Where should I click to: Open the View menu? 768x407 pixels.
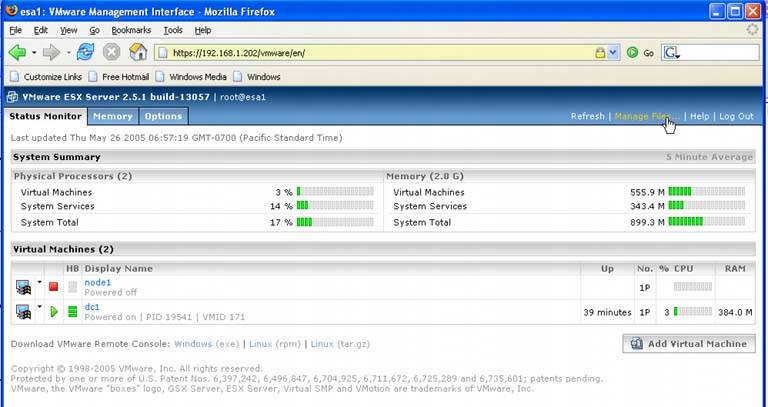pyautogui.click(x=69, y=30)
